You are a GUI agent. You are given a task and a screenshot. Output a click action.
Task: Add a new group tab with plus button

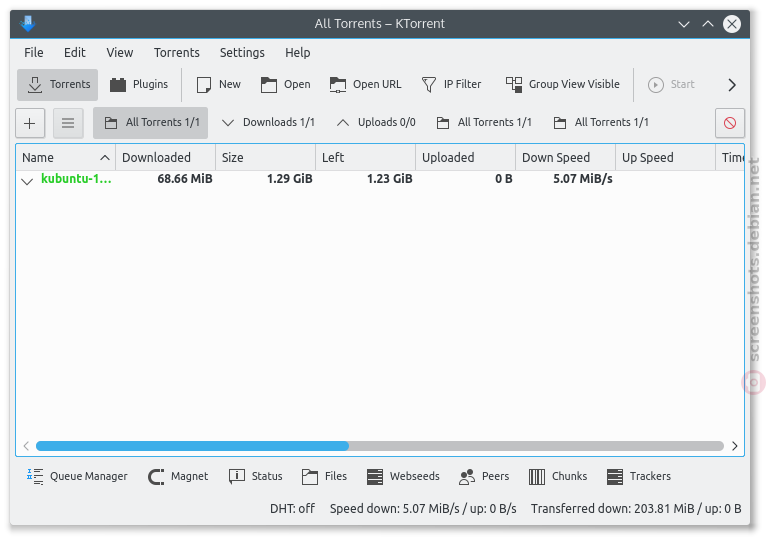(30, 123)
